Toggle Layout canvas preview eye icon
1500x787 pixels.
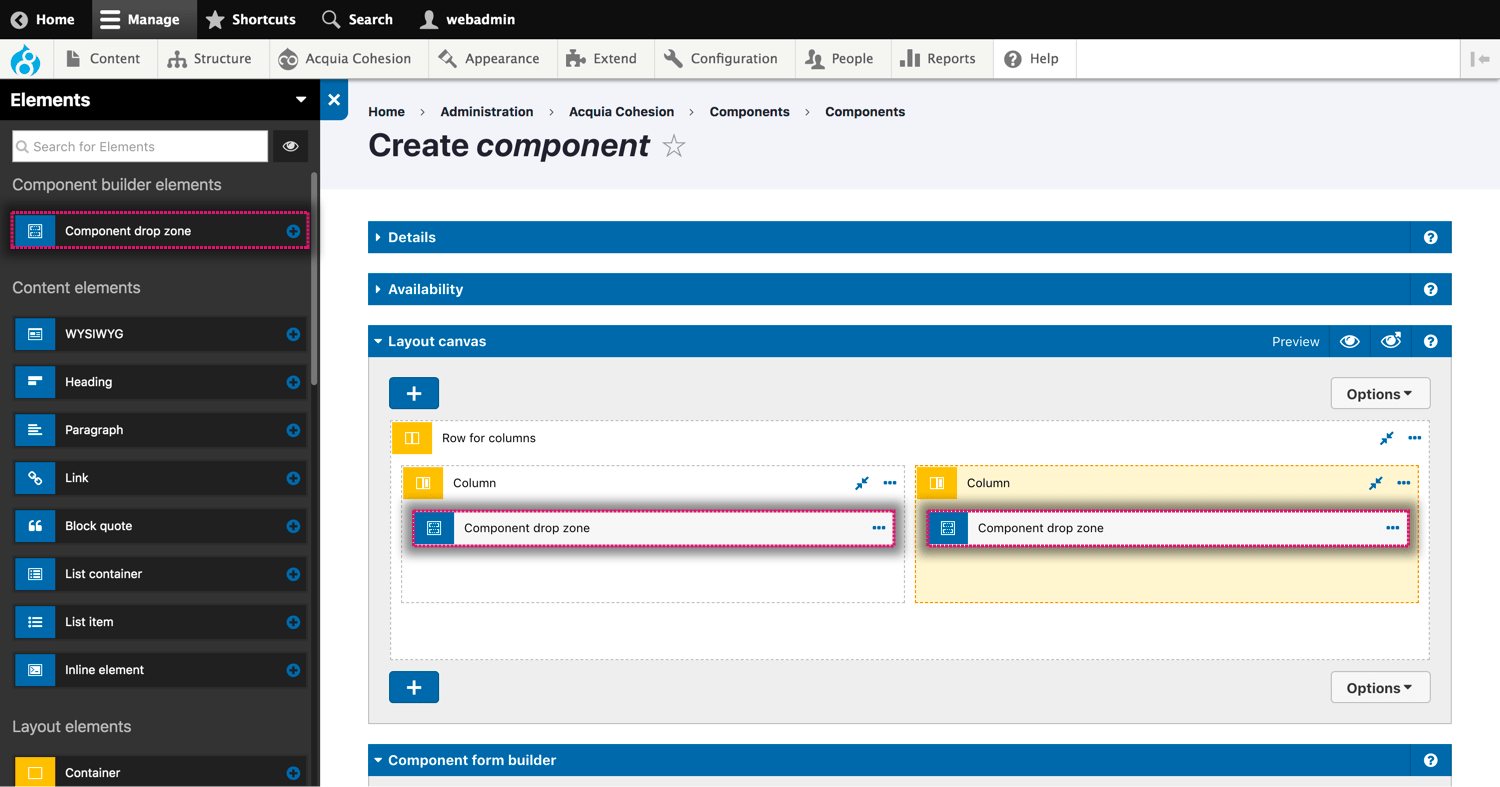1349,341
